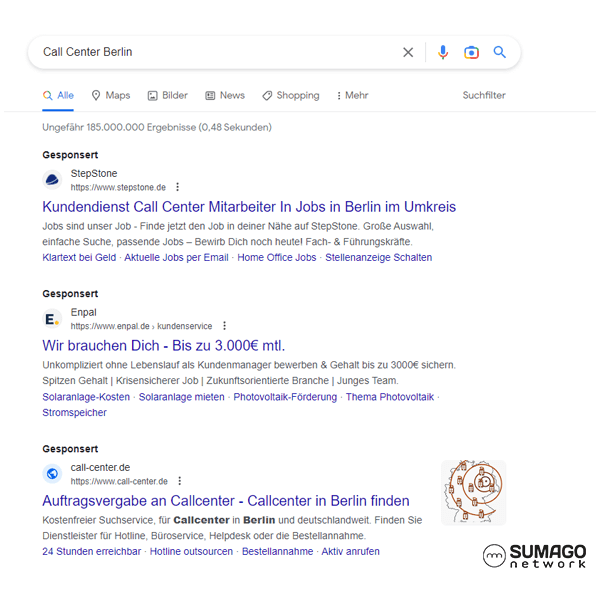Open Kundendienst Call Center Mitarbeiter Jobs headline
Viewport: 600px width, 600px height.
click(x=249, y=207)
